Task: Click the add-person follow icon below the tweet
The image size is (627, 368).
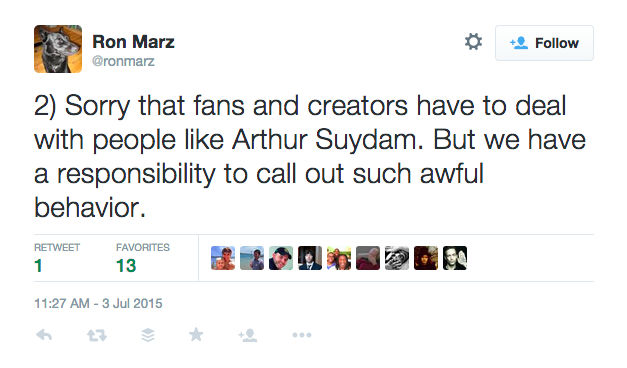Action: click(x=248, y=335)
